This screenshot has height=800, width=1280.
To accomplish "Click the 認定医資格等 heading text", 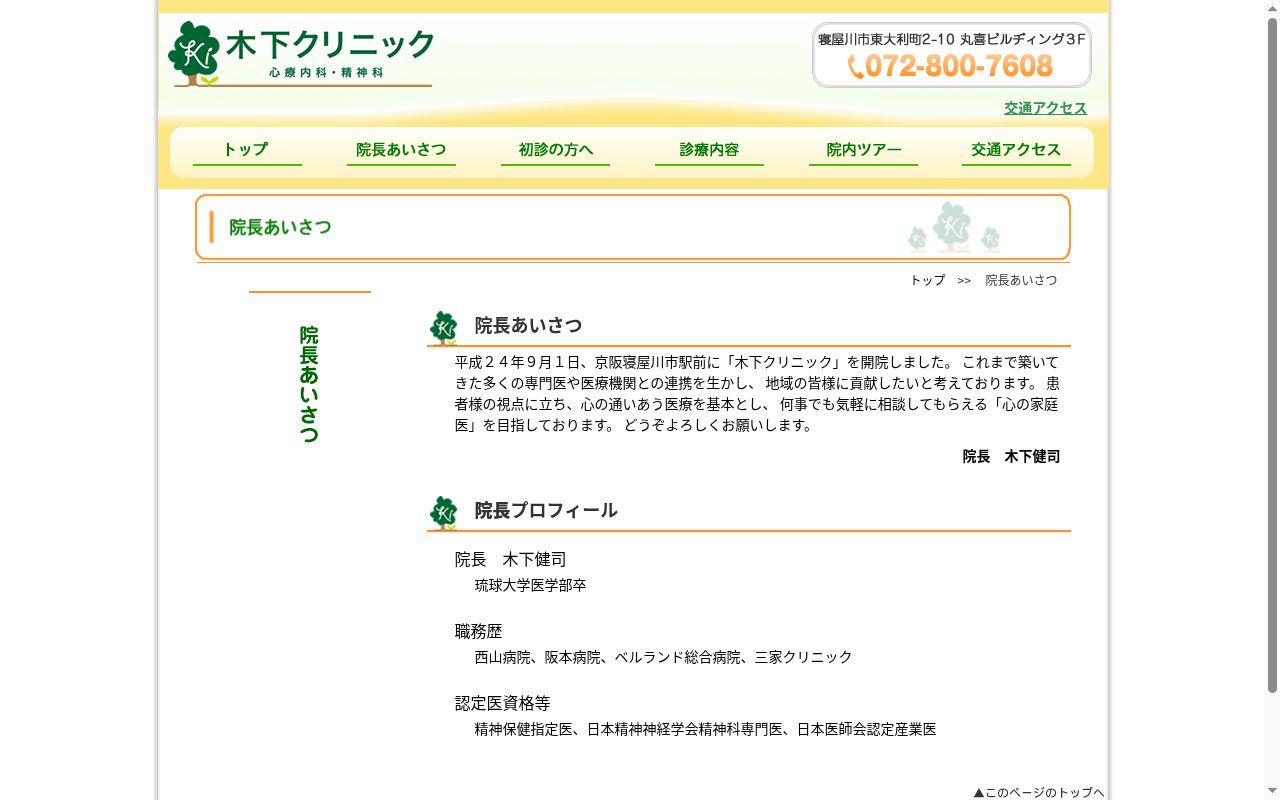I will (x=502, y=703).
